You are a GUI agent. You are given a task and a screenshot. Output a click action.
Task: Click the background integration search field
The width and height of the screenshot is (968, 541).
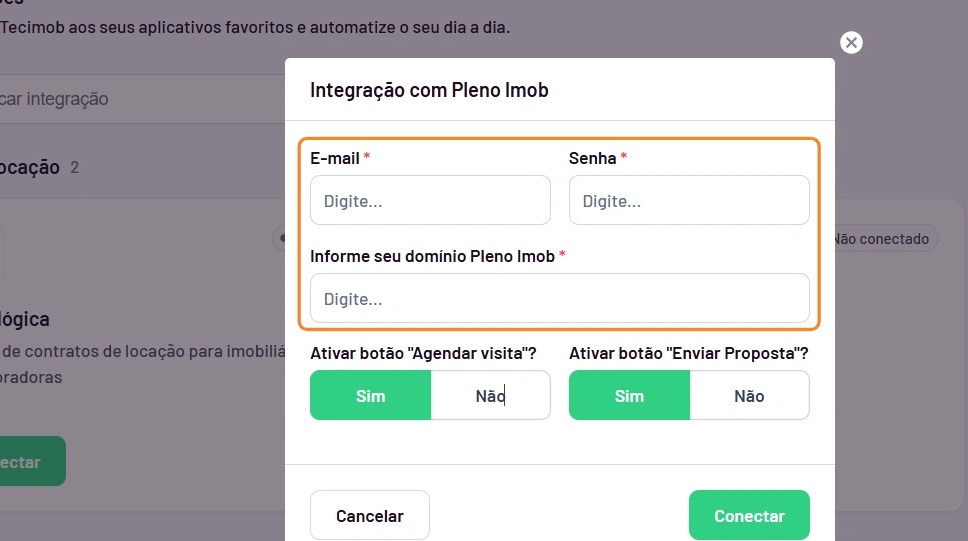(x=142, y=99)
